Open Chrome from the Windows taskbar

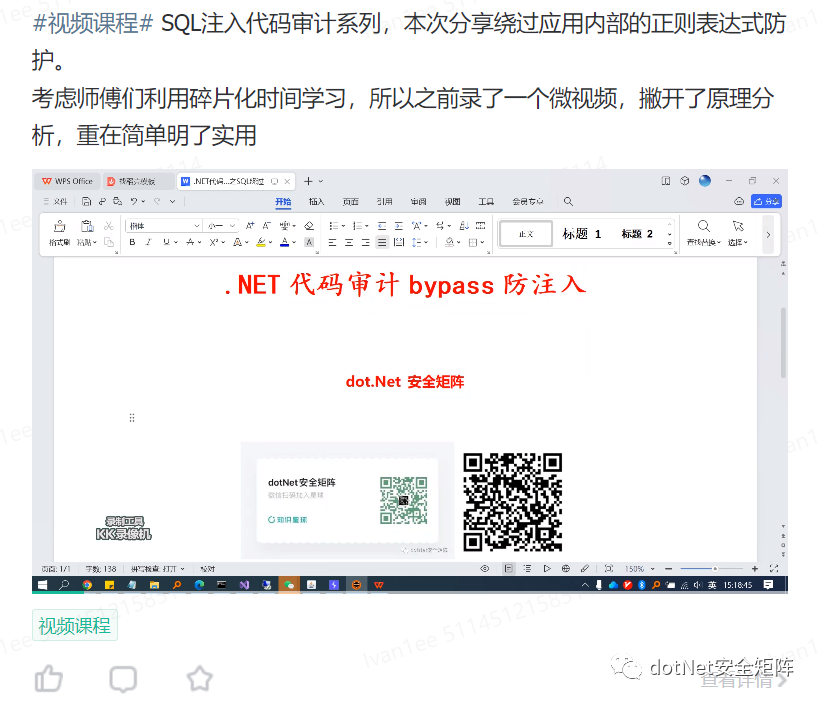point(87,585)
